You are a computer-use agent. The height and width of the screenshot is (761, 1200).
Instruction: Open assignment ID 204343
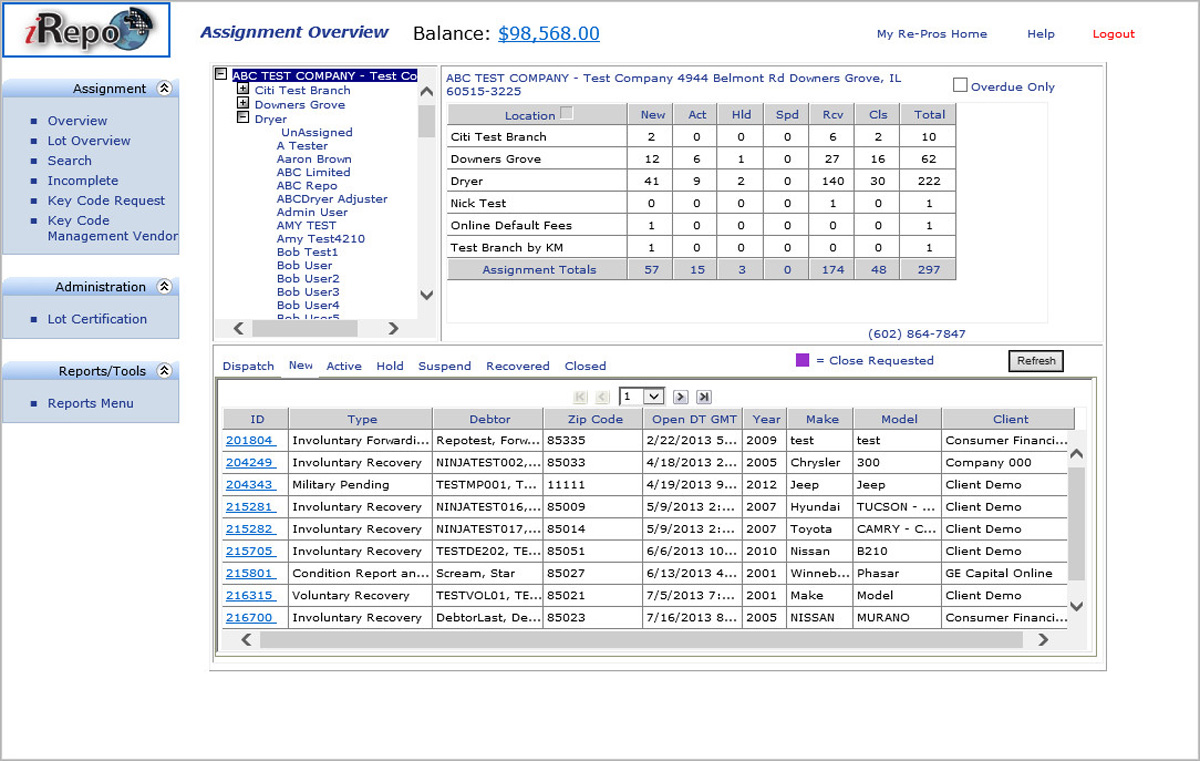coord(250,484)
